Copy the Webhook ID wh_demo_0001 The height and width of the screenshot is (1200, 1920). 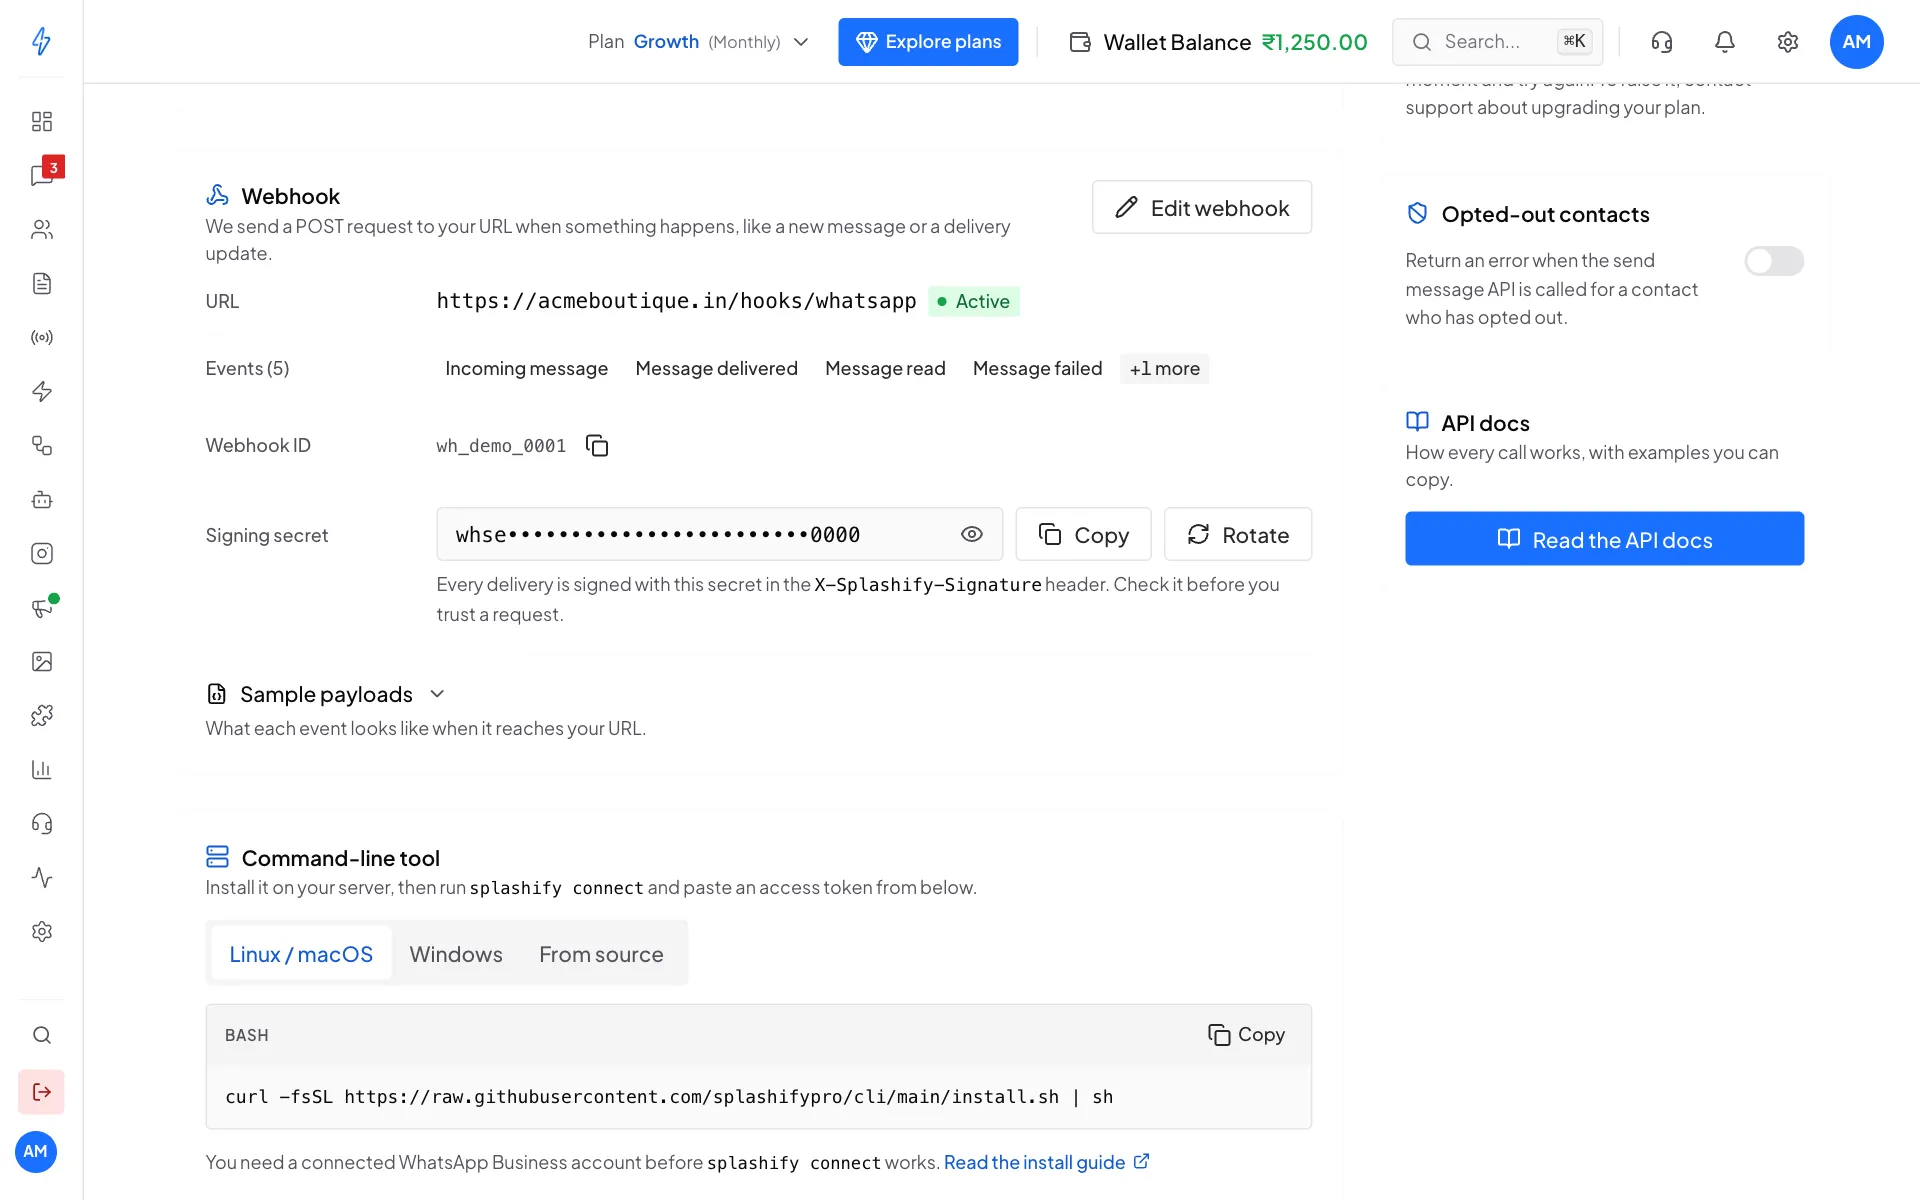[x=597, y=445]
